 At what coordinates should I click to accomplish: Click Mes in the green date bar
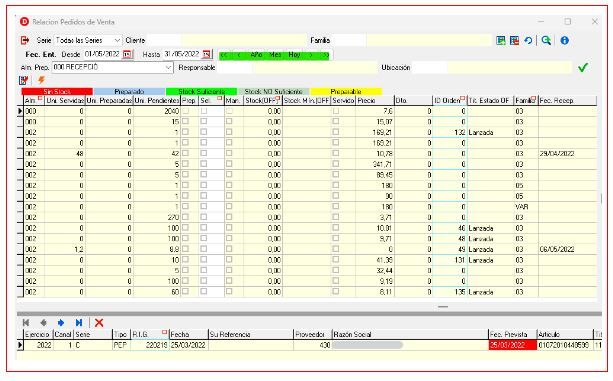[x=275, y=55]
